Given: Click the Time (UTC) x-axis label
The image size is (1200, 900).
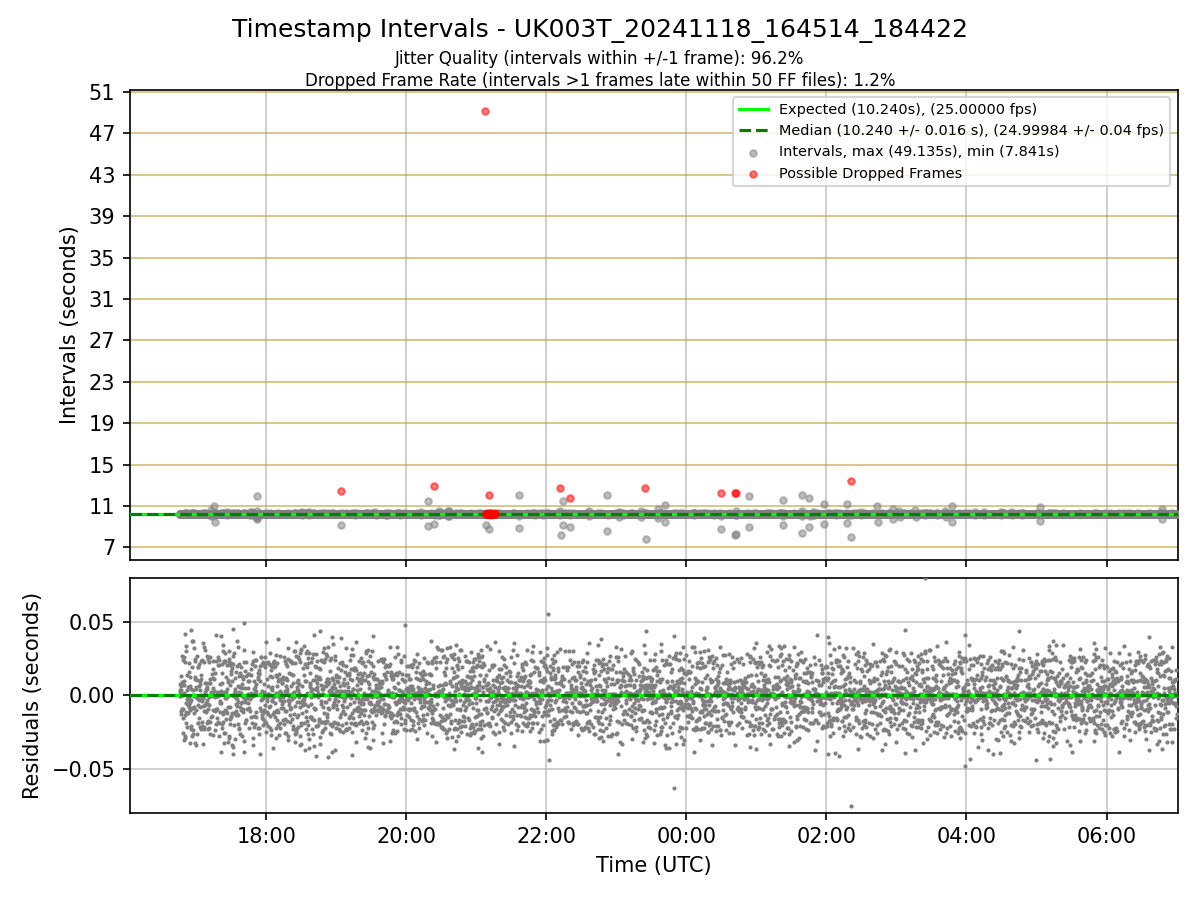Looking at the screenshot, I should point(654,865).
